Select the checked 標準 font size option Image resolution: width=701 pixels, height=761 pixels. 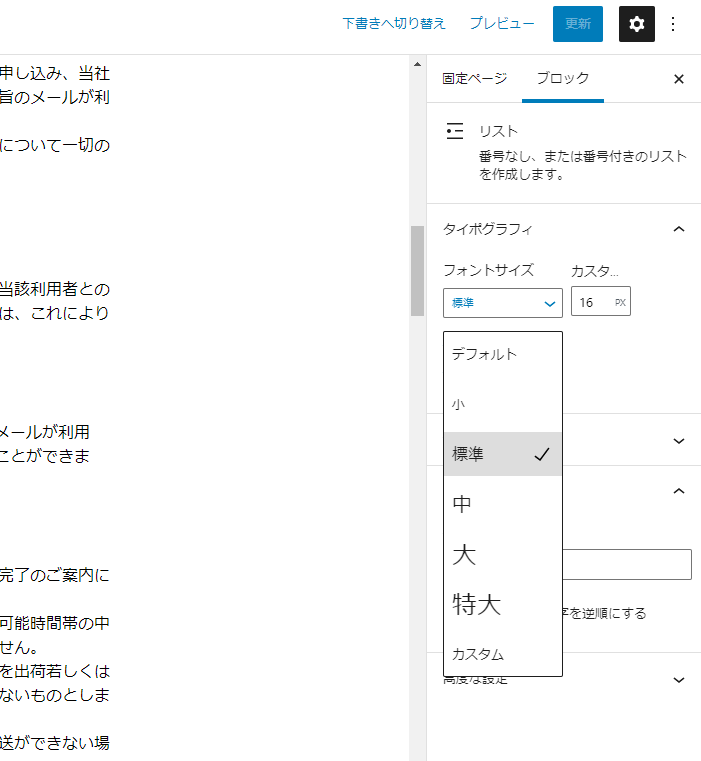click(x=502, y=454)
